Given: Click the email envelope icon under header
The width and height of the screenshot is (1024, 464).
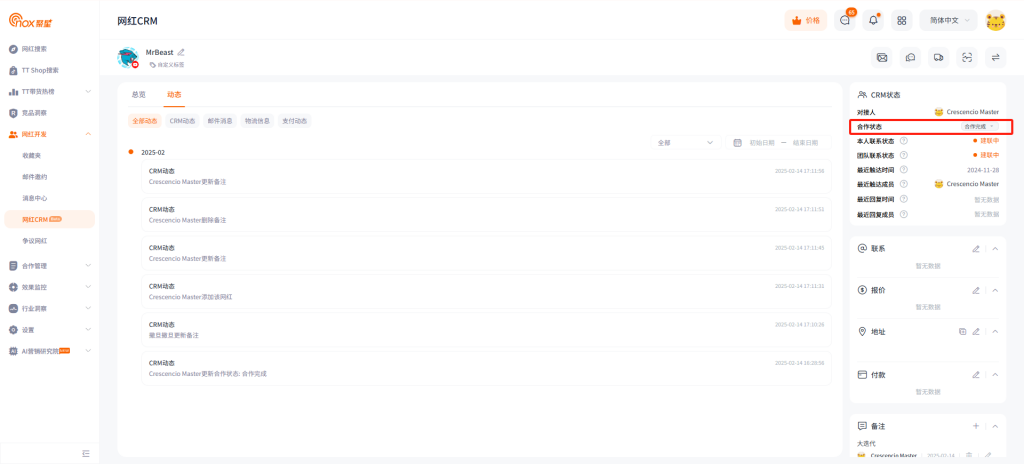Looking at the screenshot, I should point(882,58).
